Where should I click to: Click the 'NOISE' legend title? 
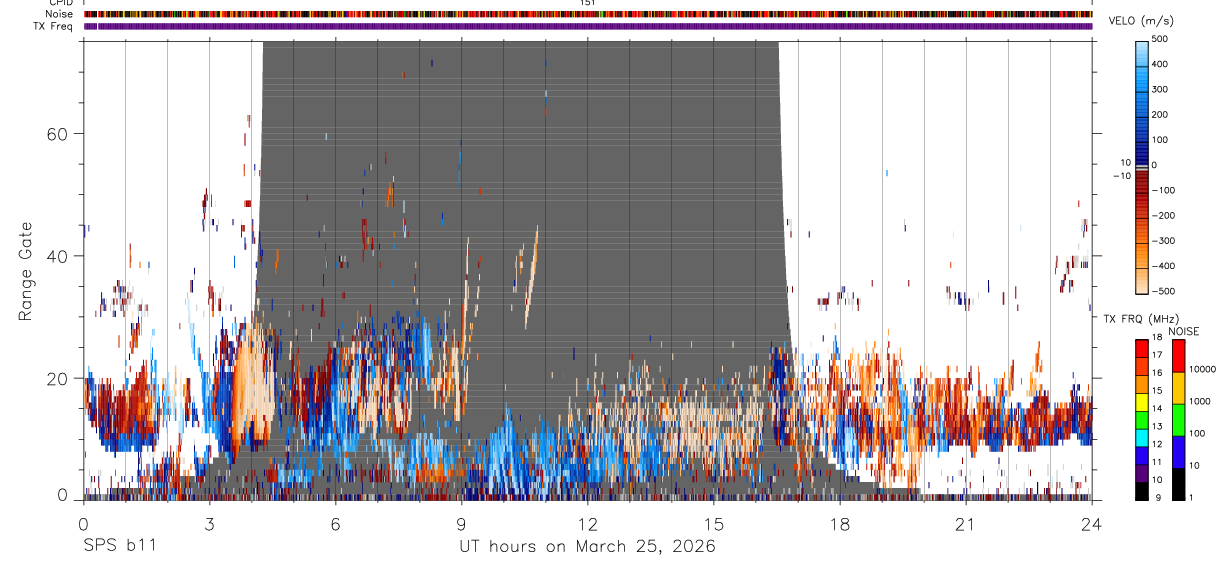point(1183,331)
